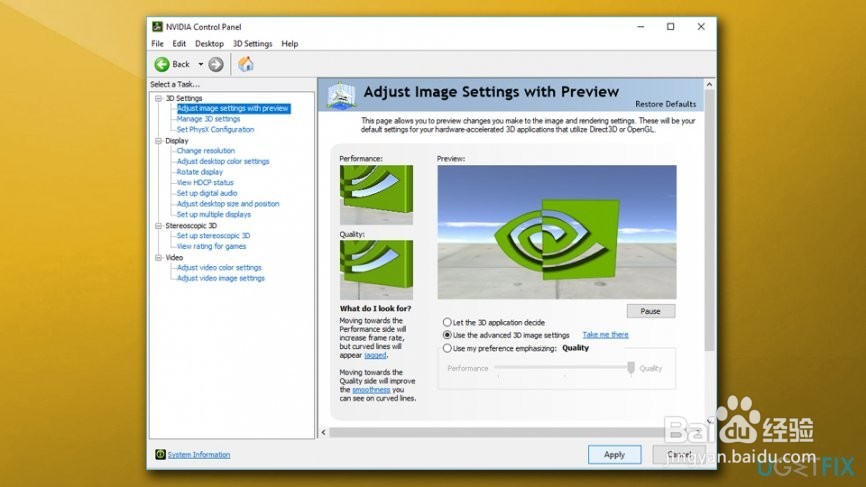The height and width of the screenshot is (487, 866).
Task: Click the Performance-Quality slider handle
Action: point(631,368)
